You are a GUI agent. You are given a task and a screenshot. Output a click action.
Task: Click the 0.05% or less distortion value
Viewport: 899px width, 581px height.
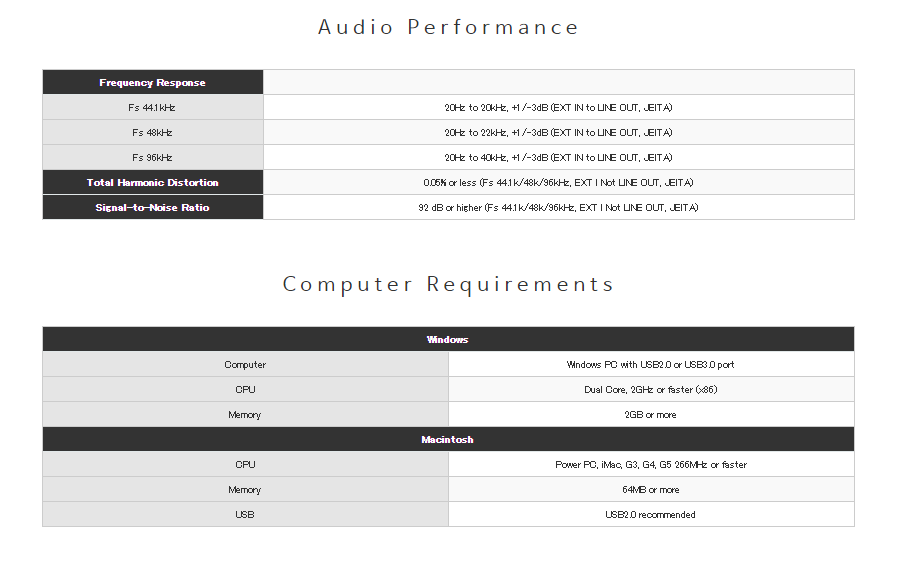pos(558,183)
